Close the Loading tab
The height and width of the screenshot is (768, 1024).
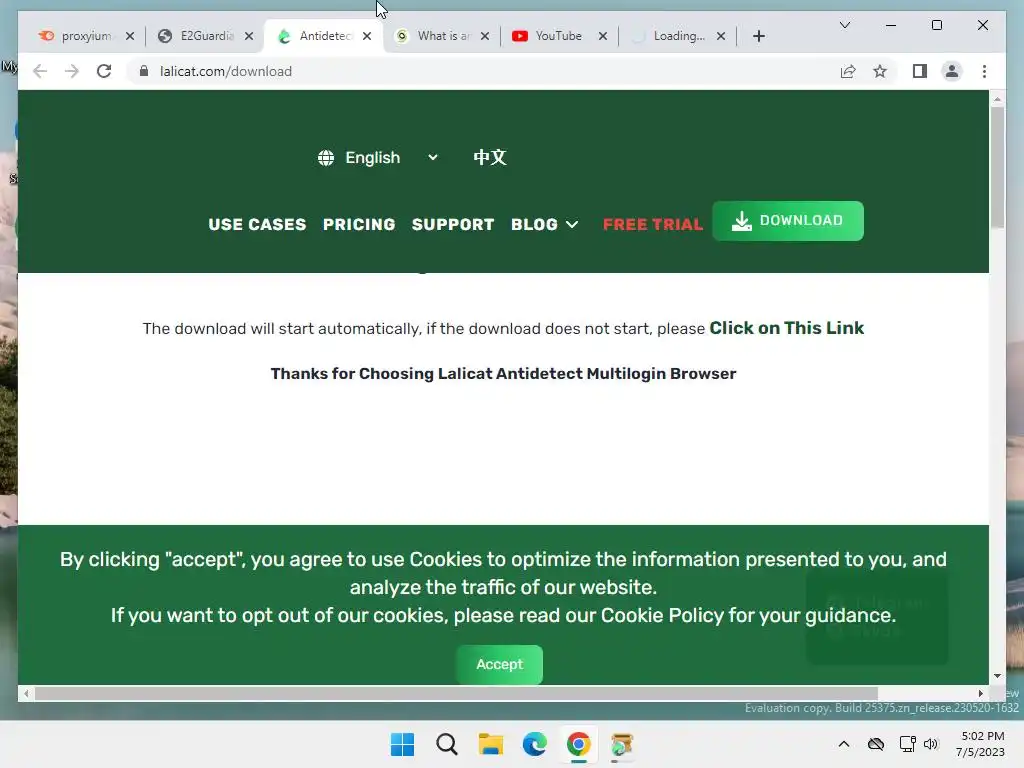point(721,37)
